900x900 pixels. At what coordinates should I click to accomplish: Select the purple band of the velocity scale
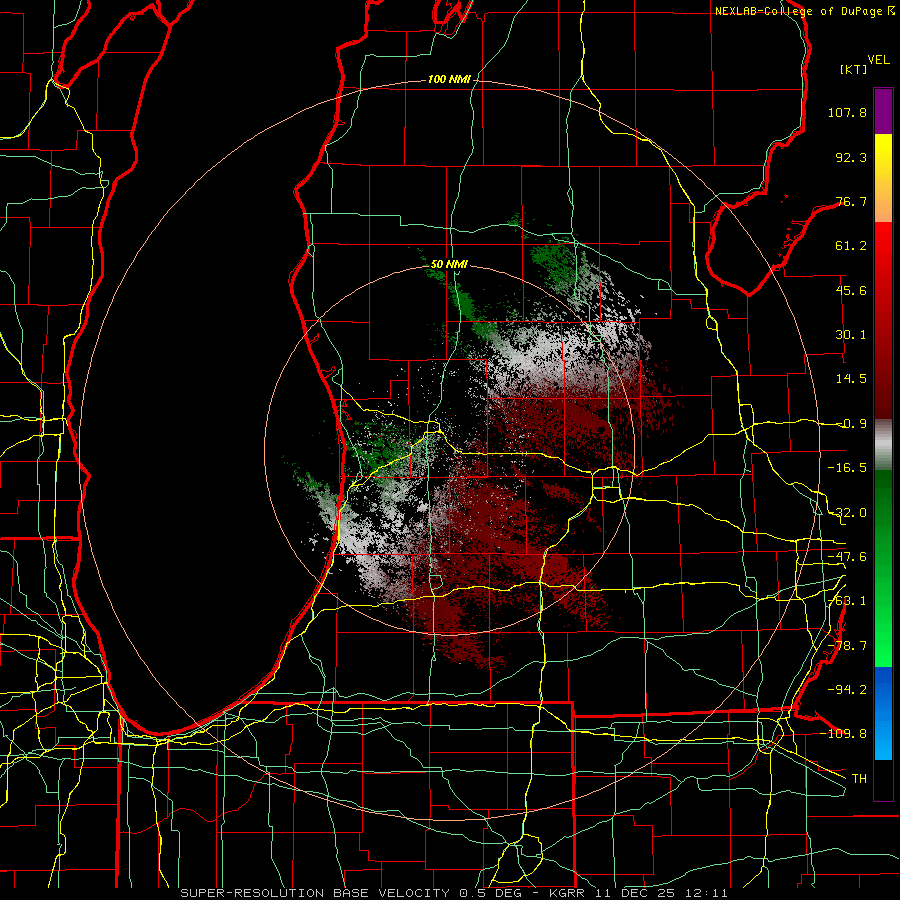(883, 111)
